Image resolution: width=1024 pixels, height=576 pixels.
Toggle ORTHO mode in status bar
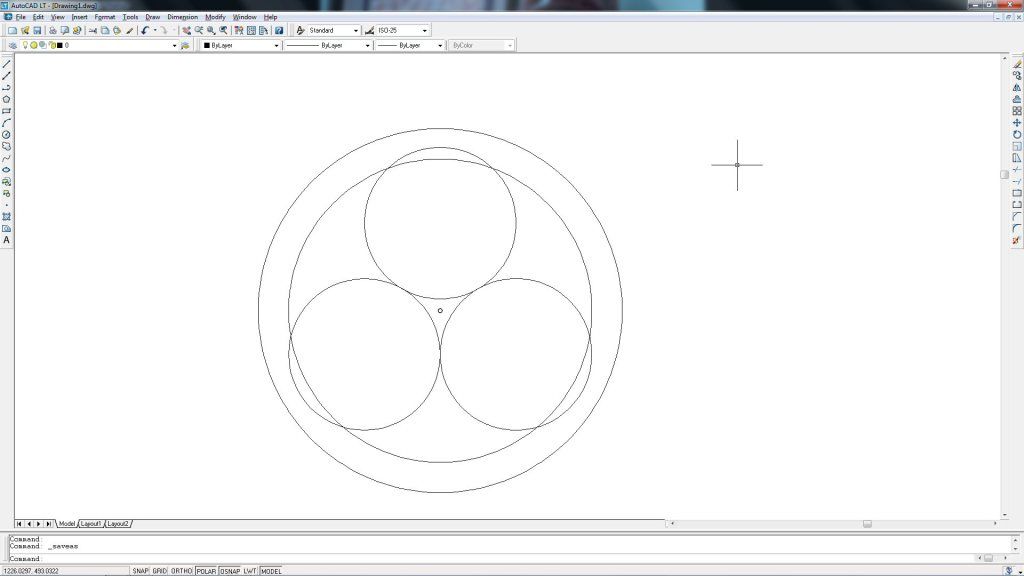(182, 571)
